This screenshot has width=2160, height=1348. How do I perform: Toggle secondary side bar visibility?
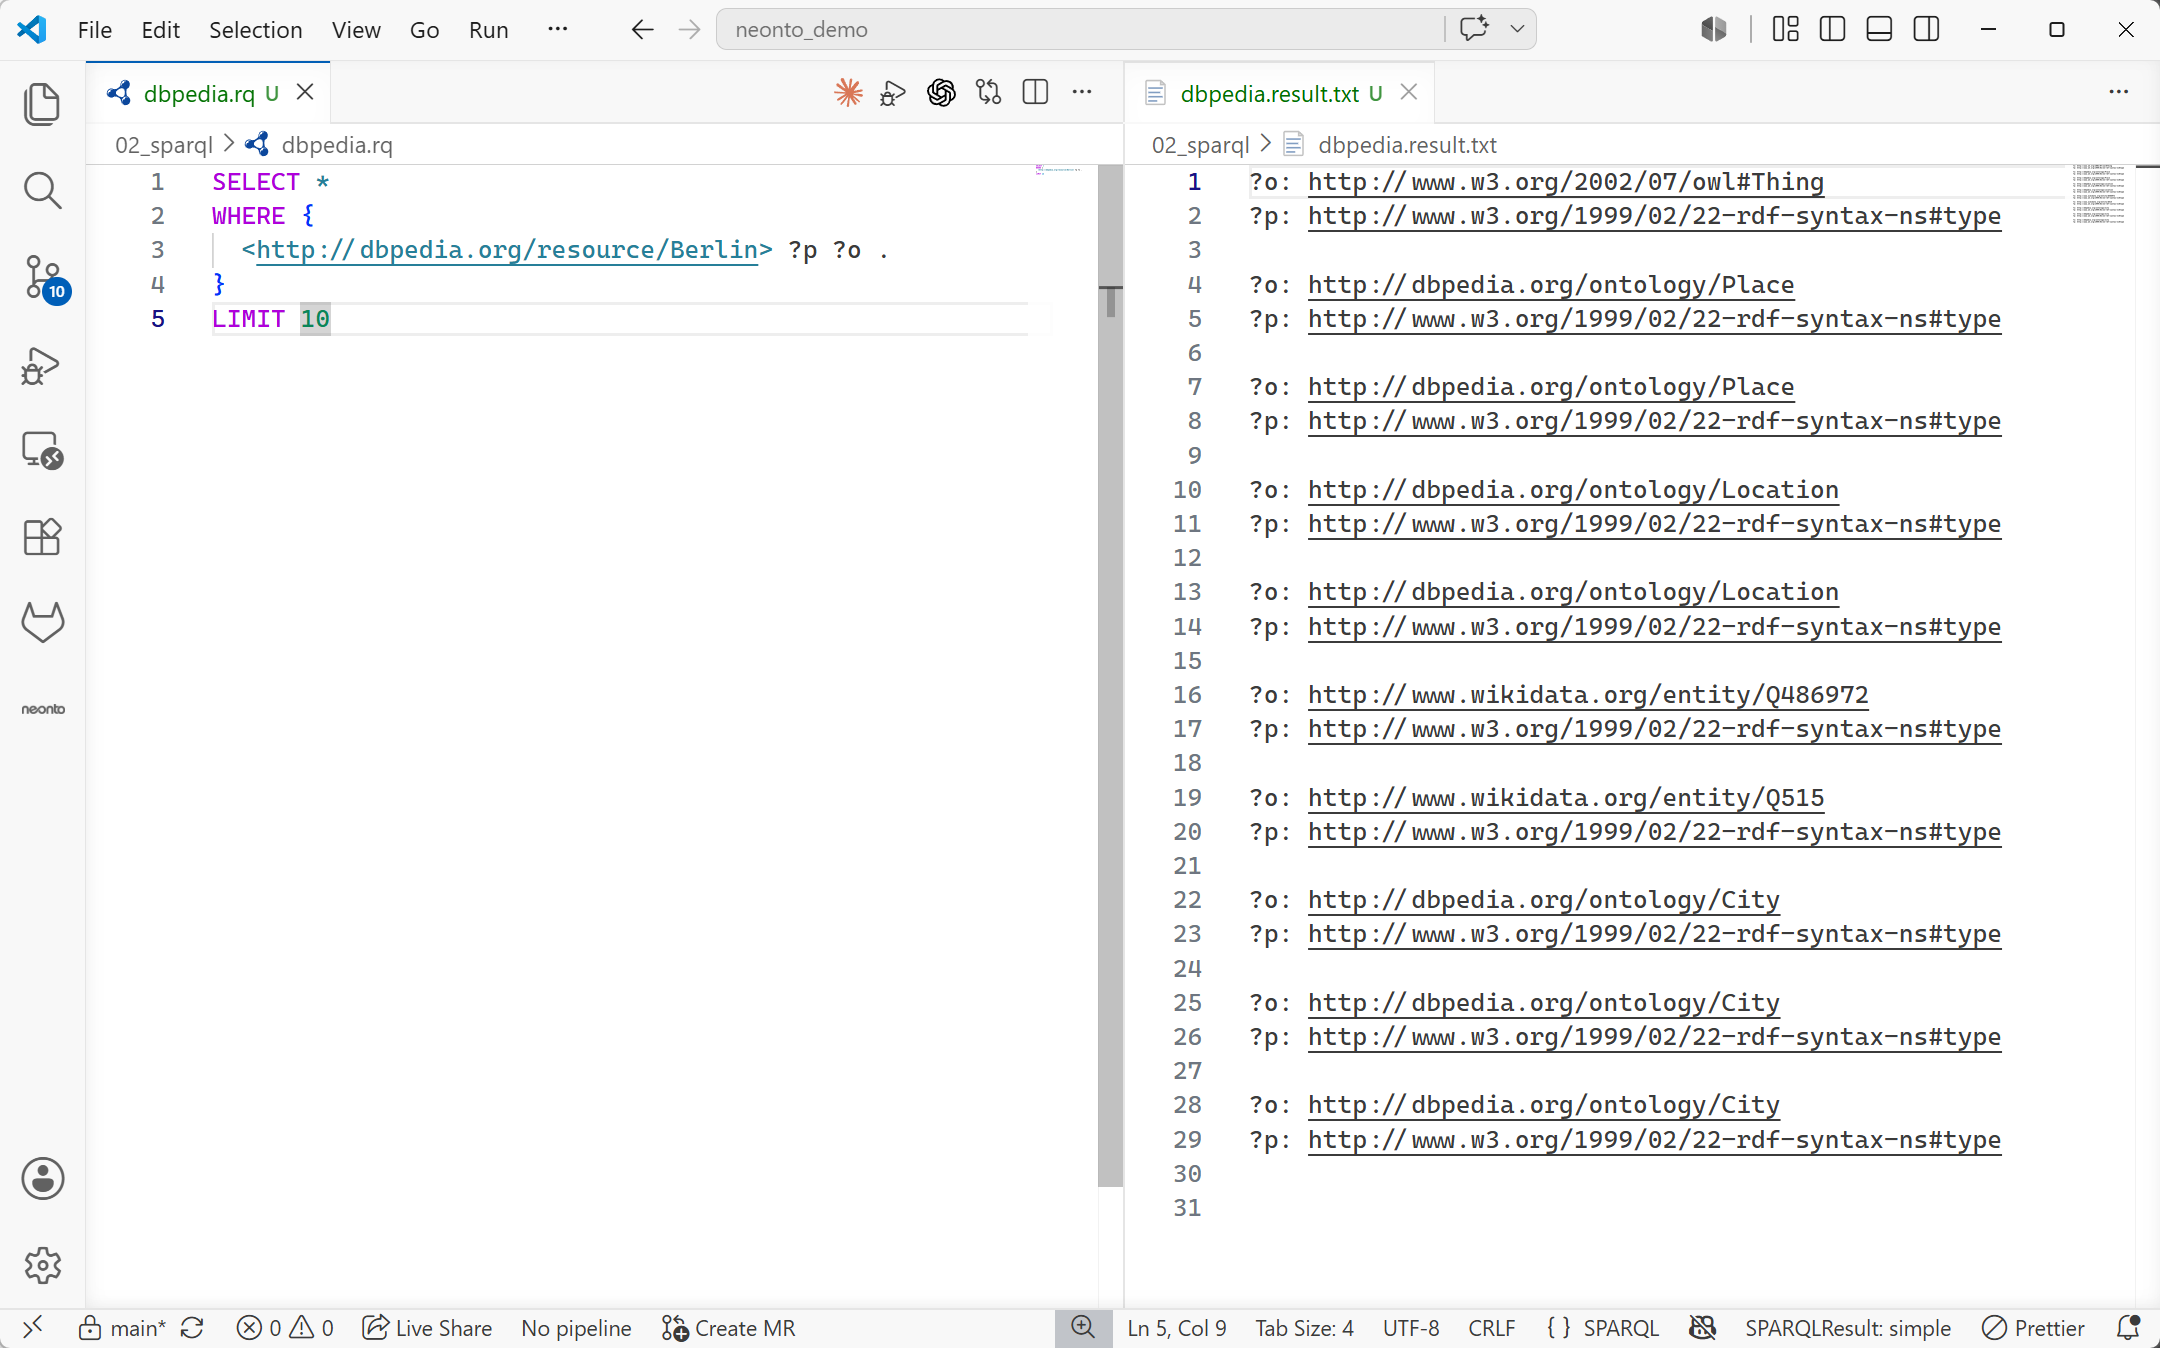pos(1926,30)
